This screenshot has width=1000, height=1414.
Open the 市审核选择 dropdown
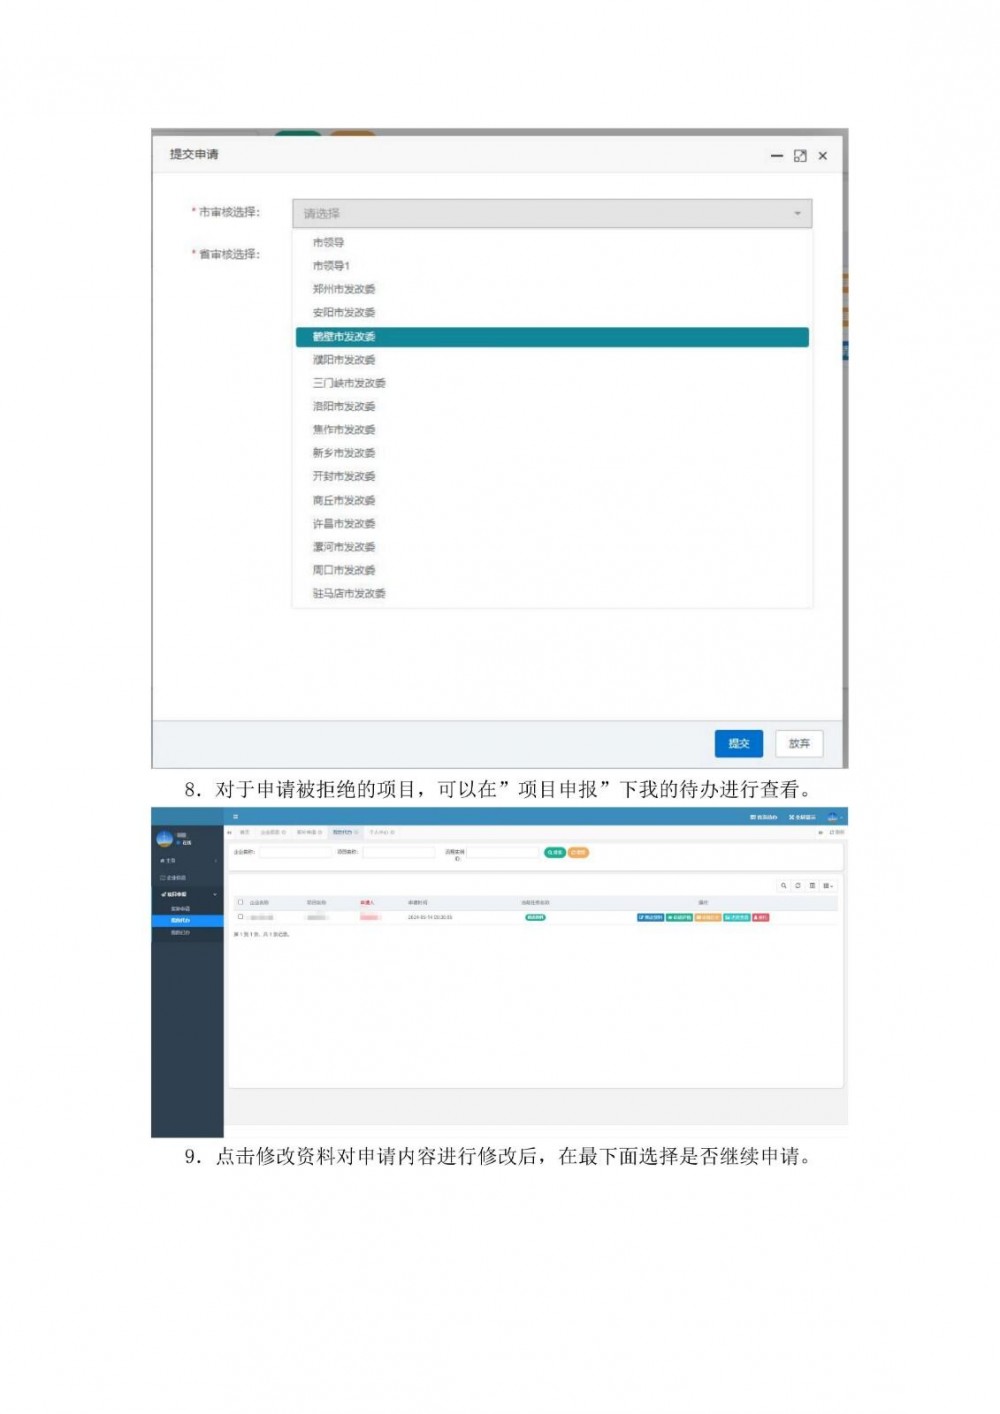pos(551,213)
